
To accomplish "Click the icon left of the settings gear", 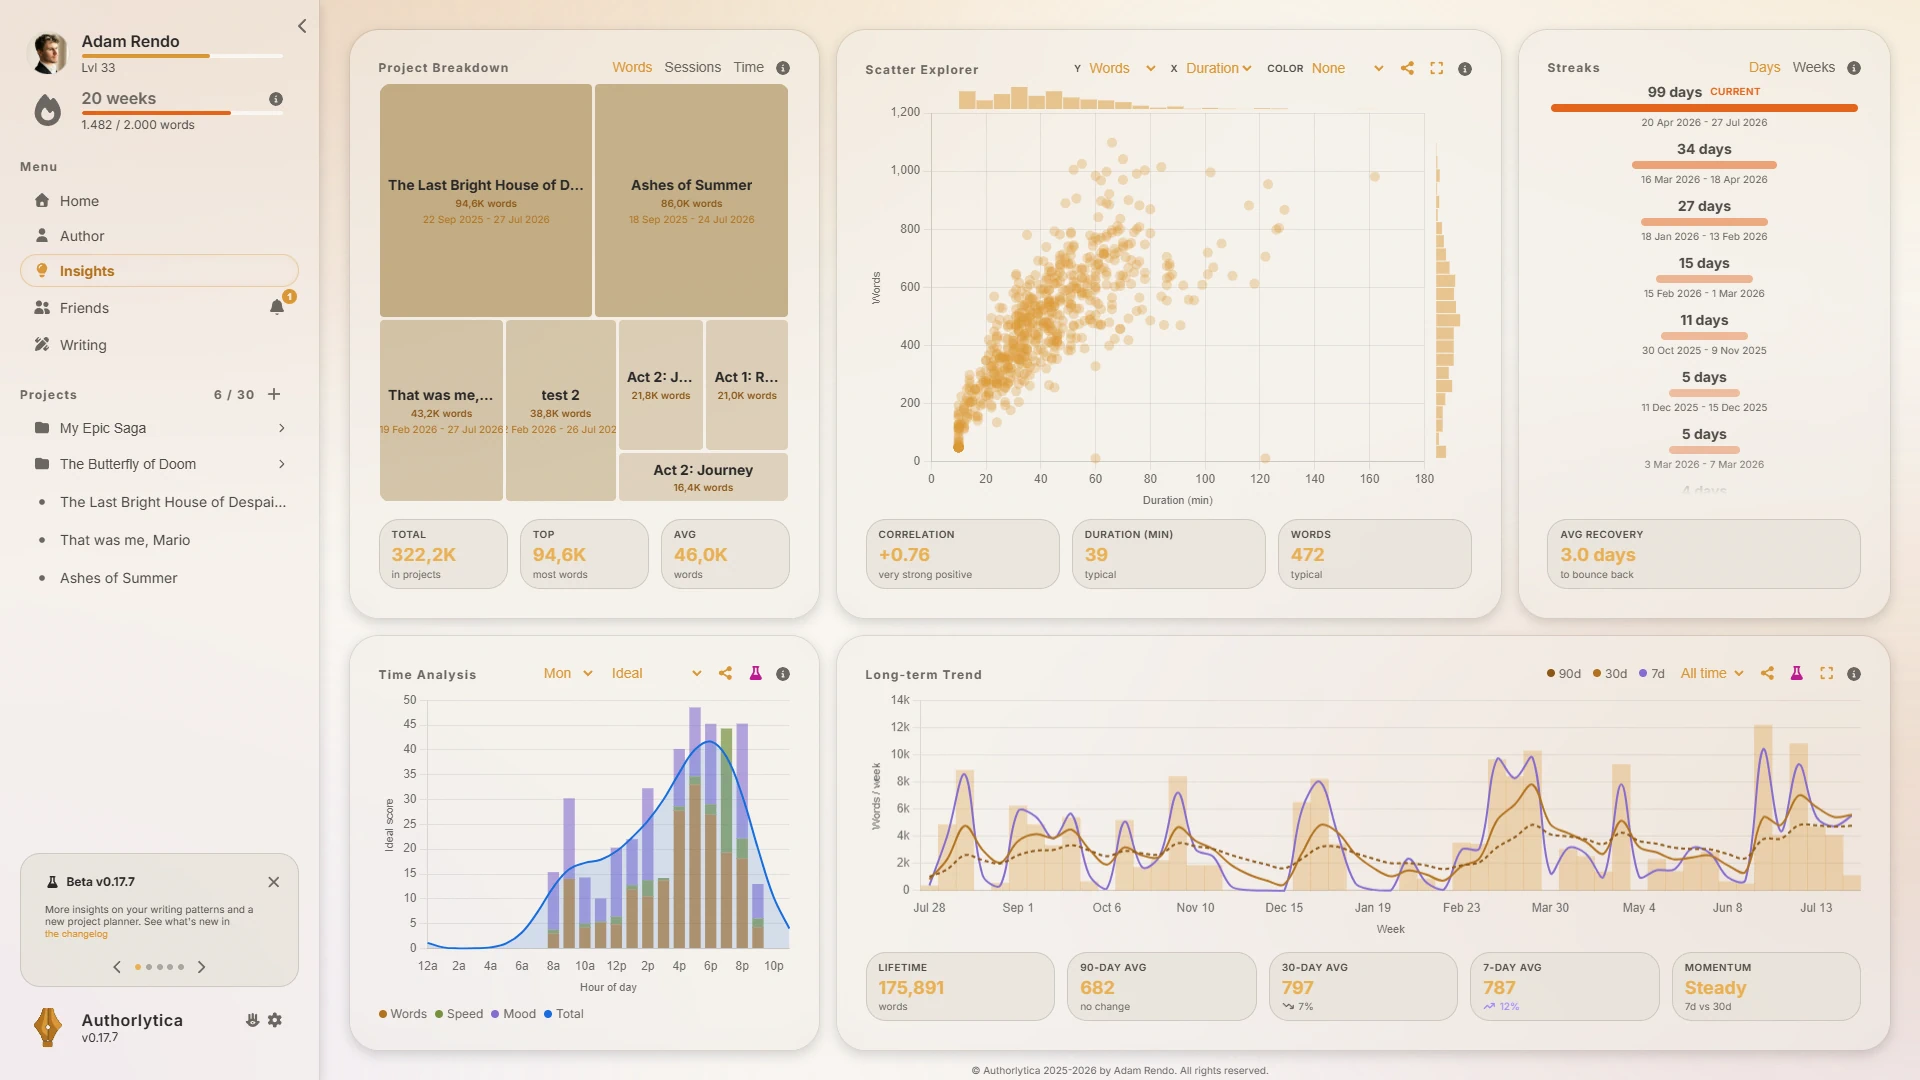I will [252, 1020].
